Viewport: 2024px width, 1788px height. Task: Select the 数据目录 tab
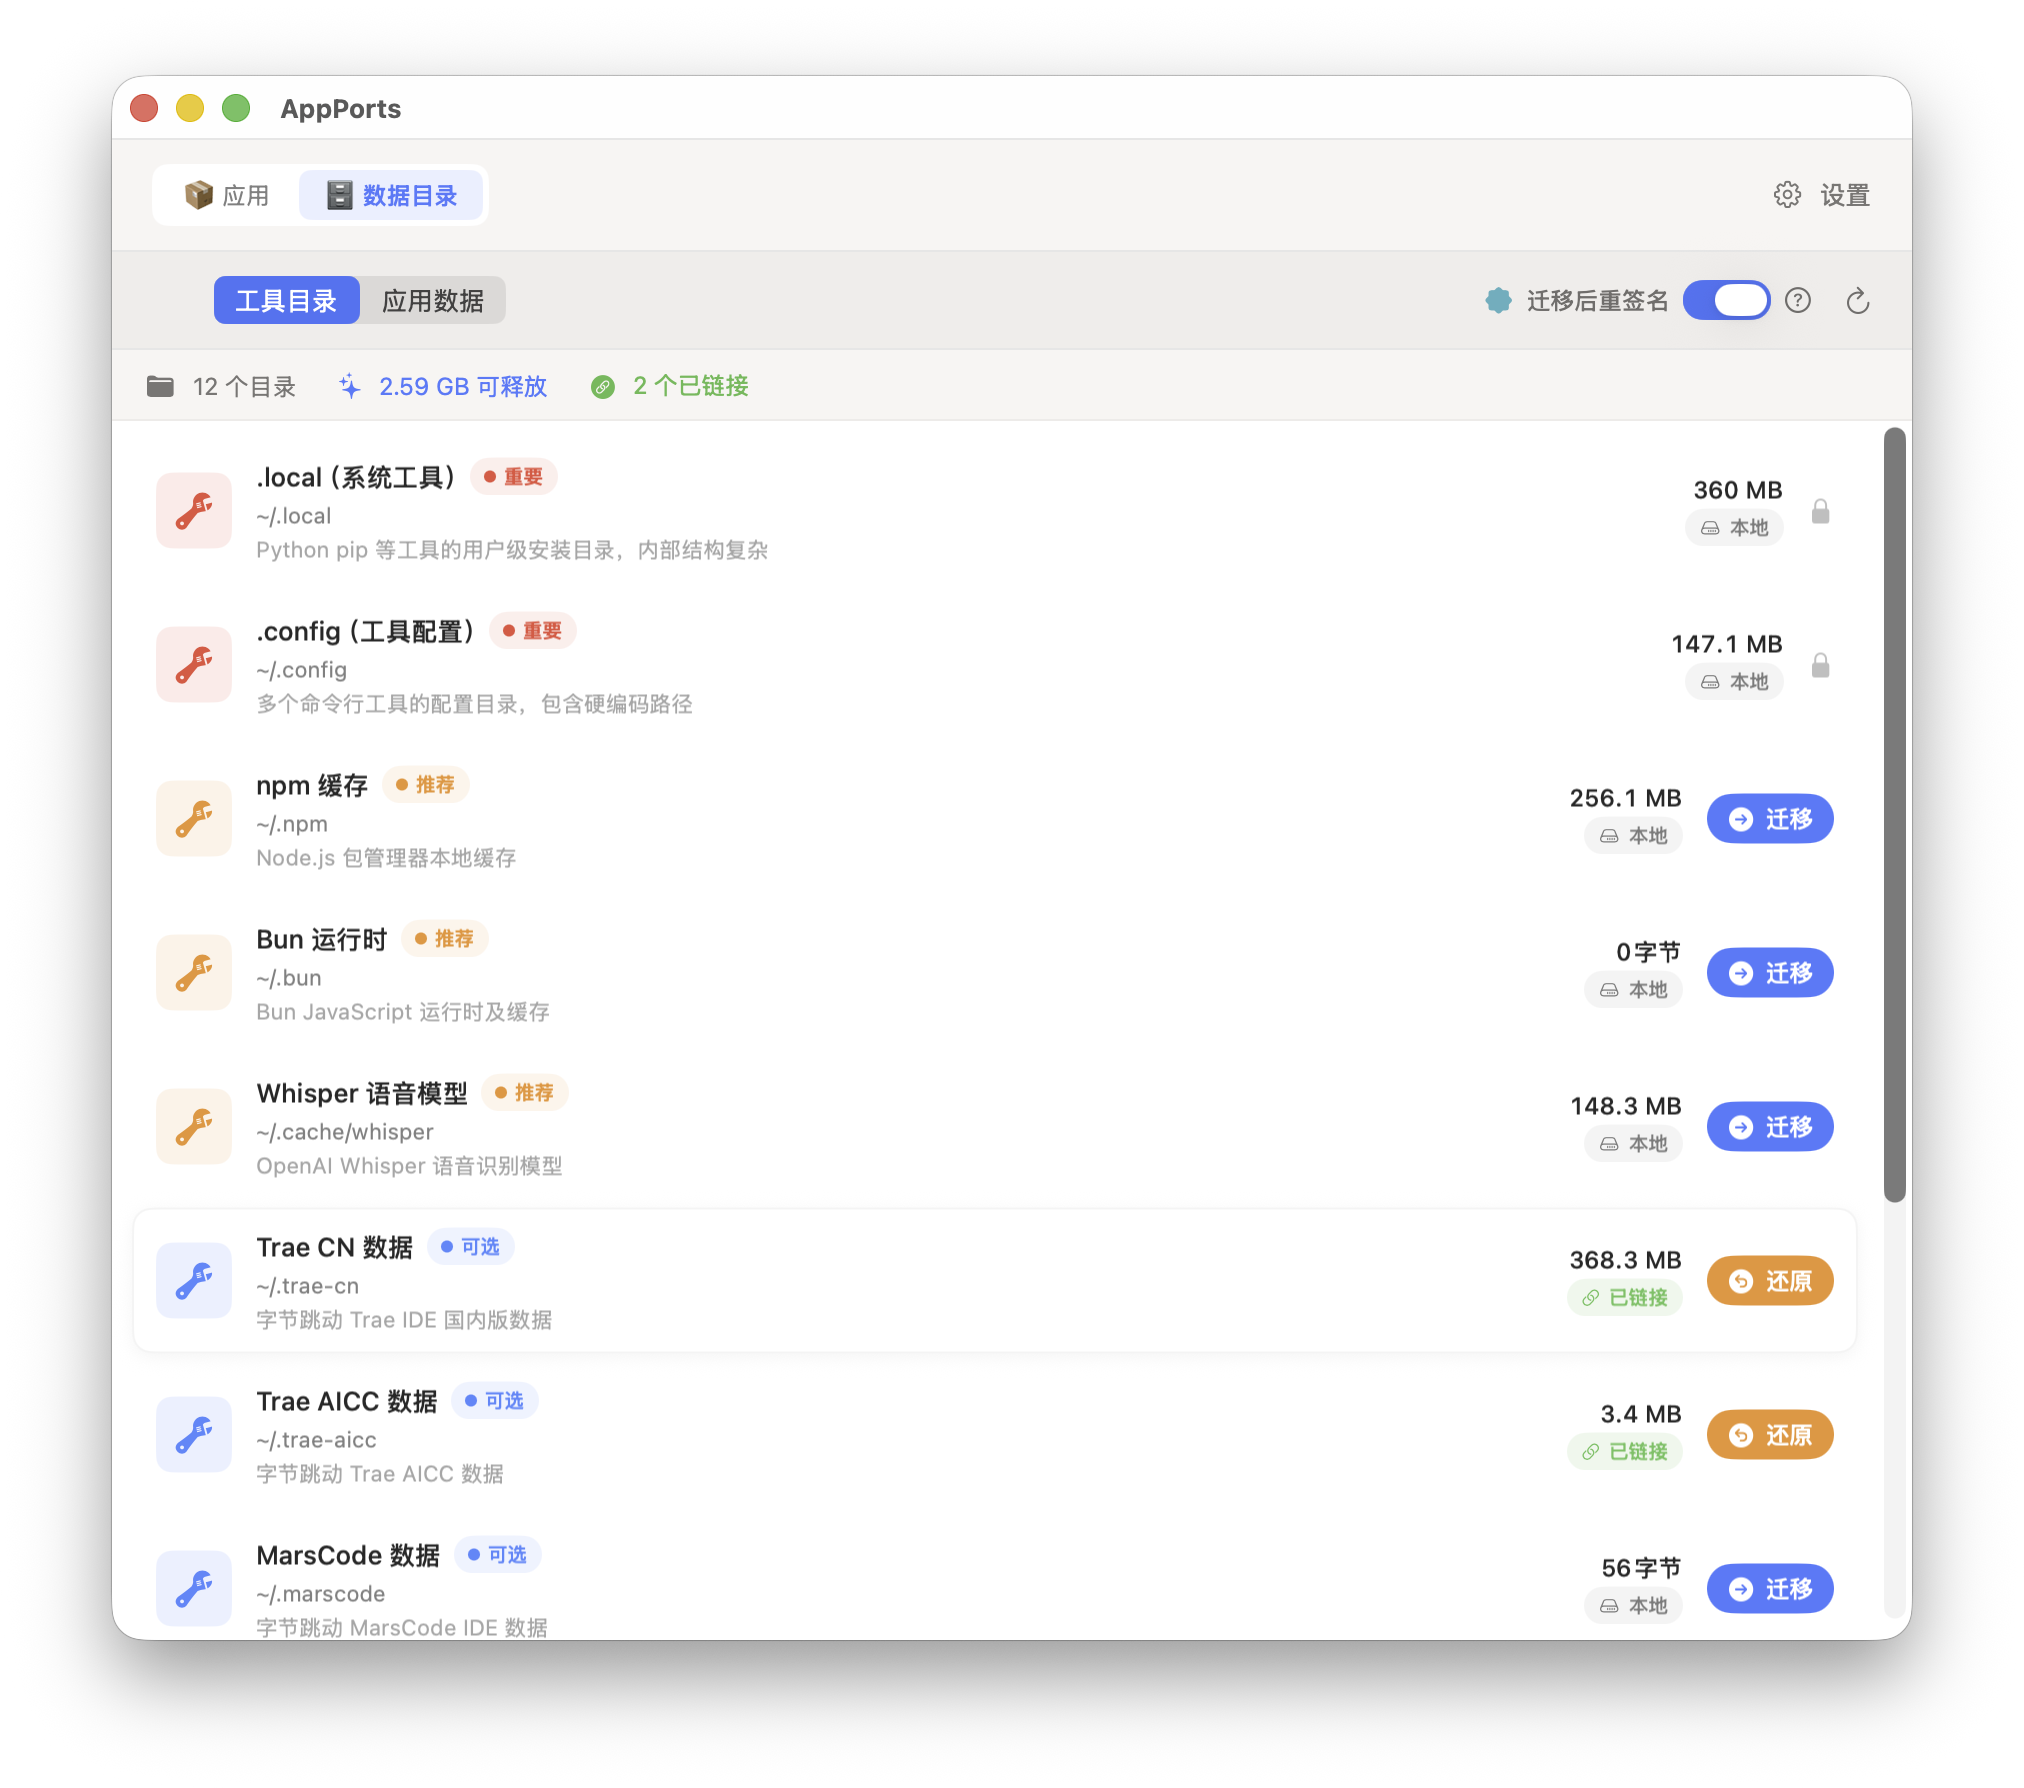(391, 195)
